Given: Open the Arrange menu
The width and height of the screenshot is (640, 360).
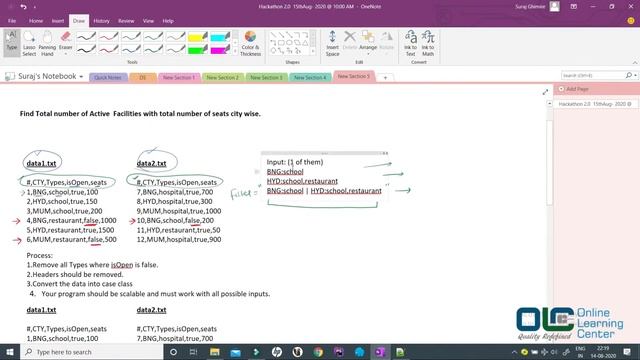Looking at the screenshot, I should point(368,42).
